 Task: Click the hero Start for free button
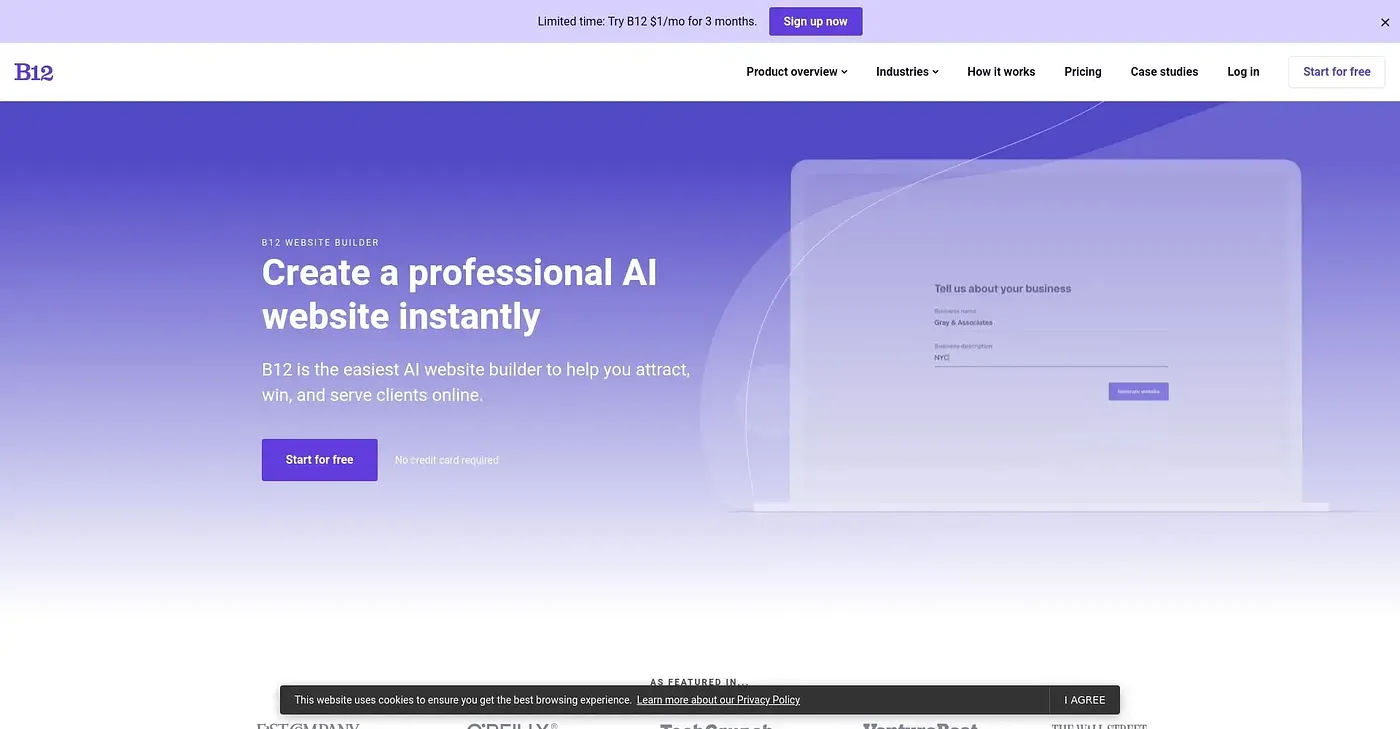[319, 460]
